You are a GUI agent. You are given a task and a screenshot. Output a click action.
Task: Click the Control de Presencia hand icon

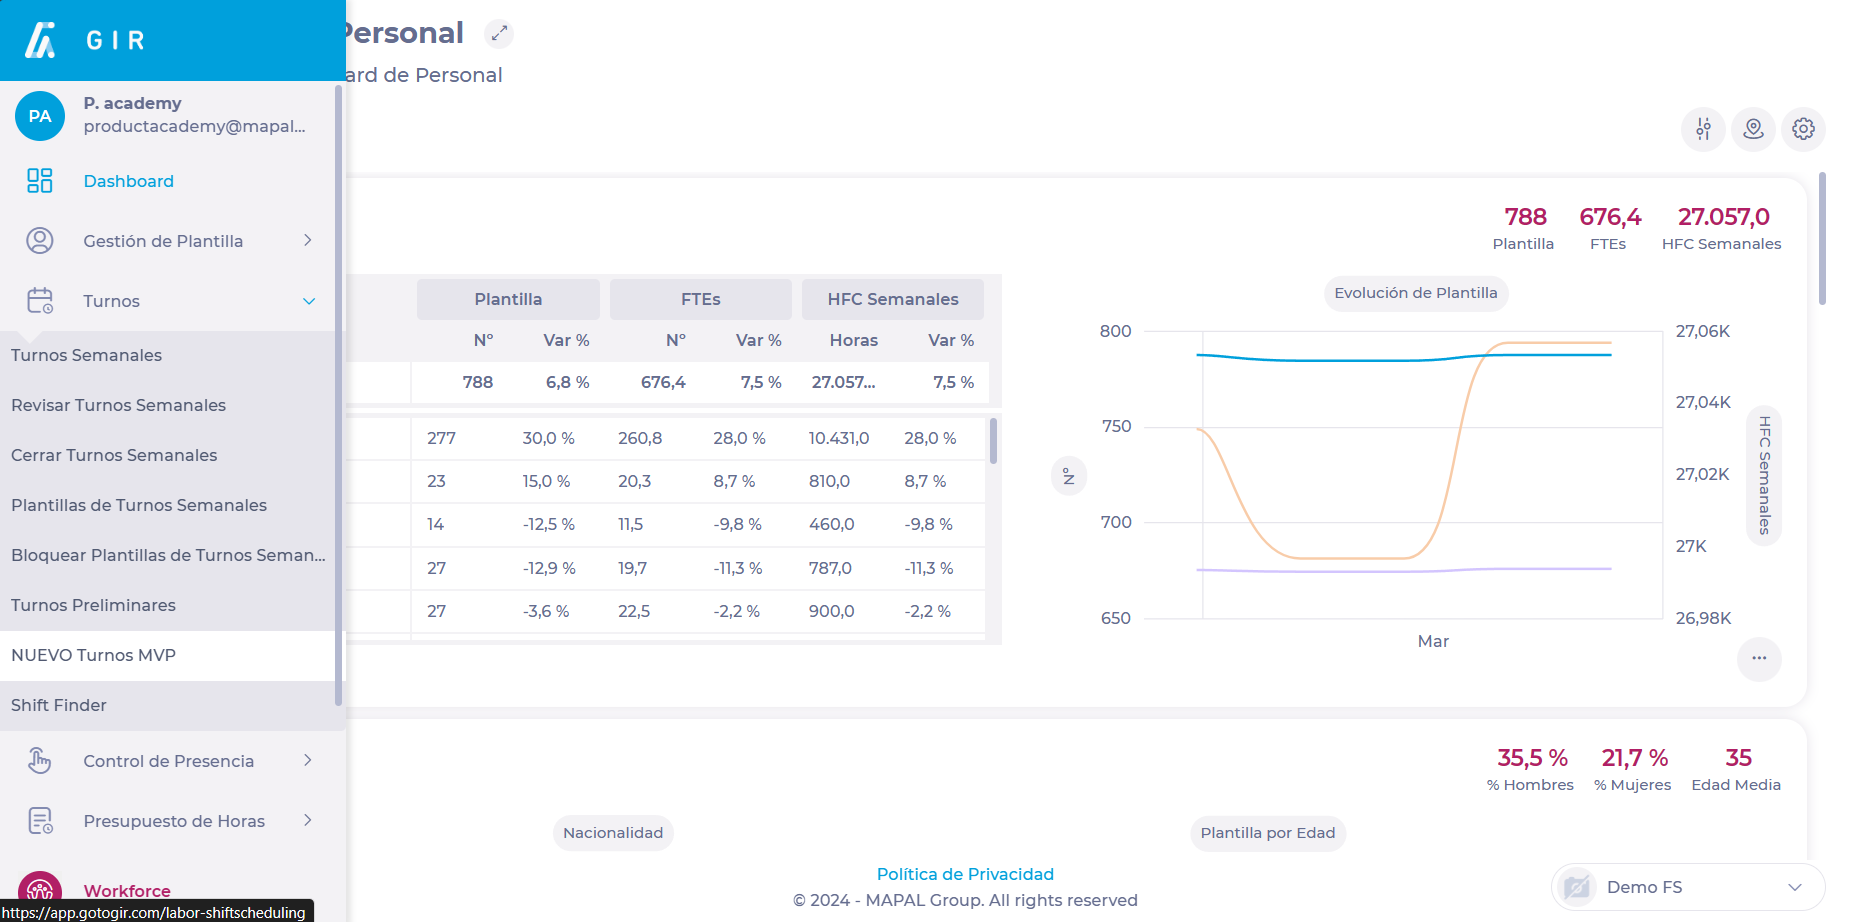pos(40,761)
